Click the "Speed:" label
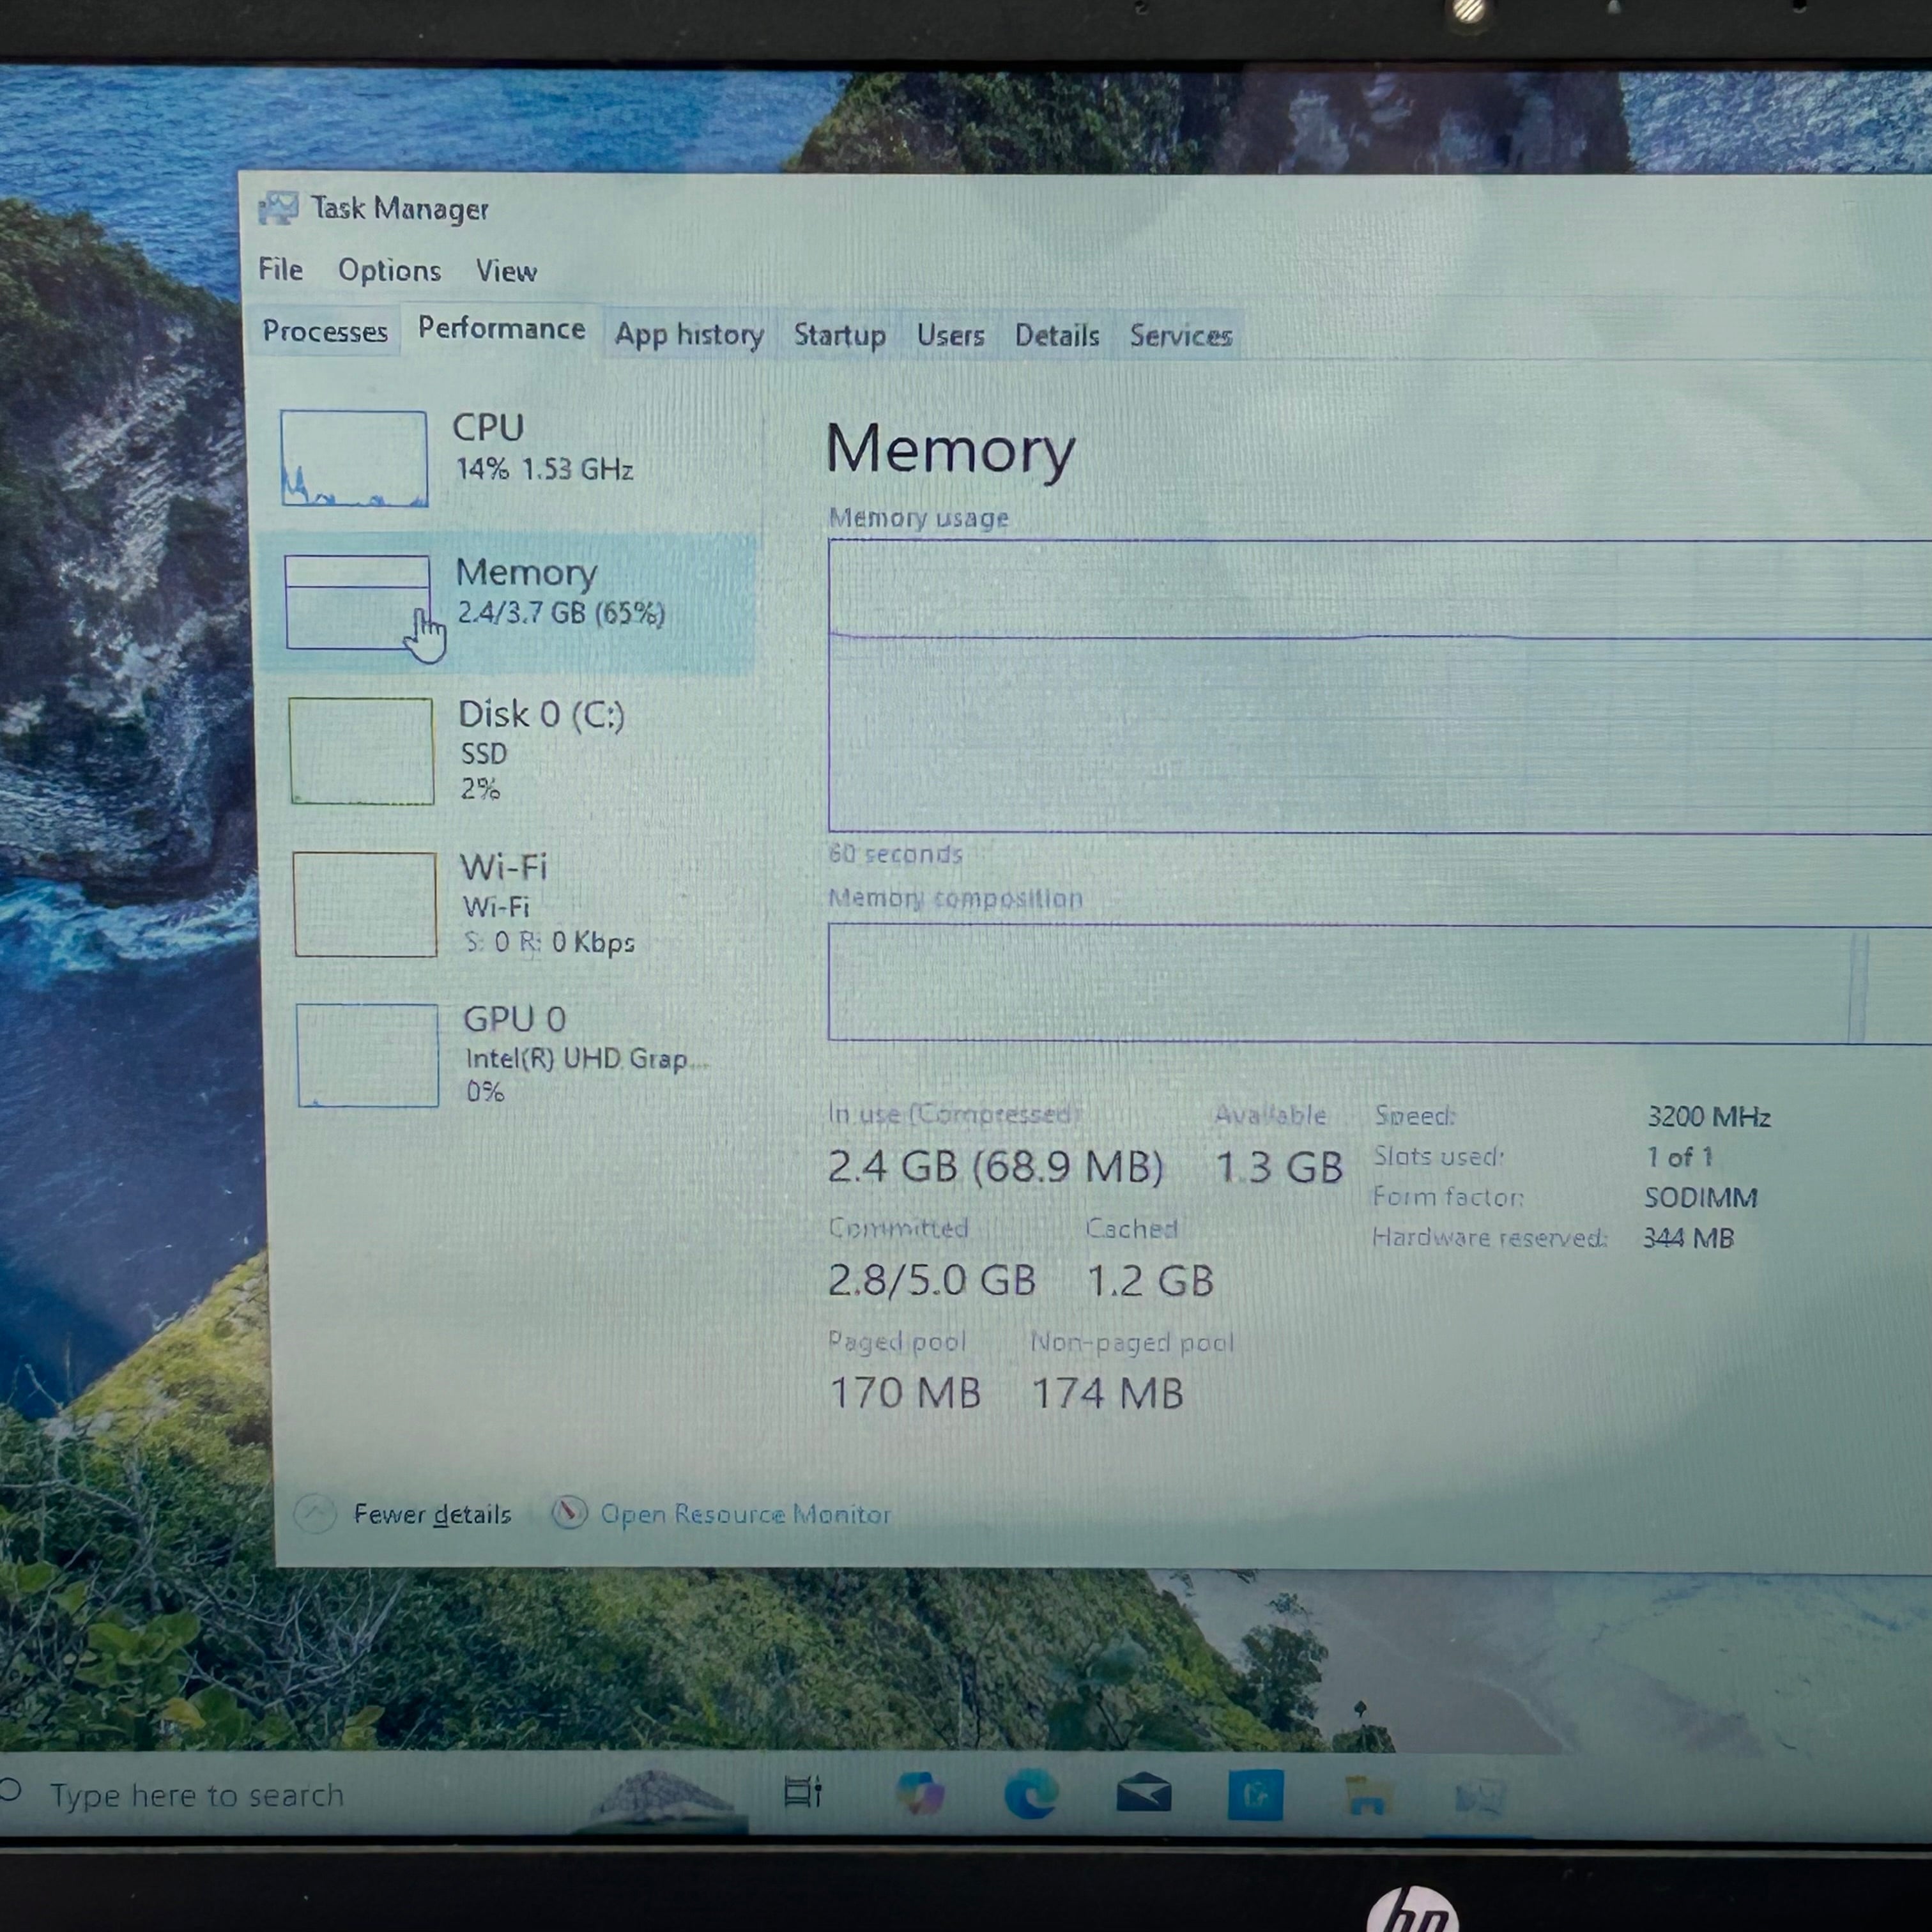1932x1932 pixels. coord(1414,1115)
